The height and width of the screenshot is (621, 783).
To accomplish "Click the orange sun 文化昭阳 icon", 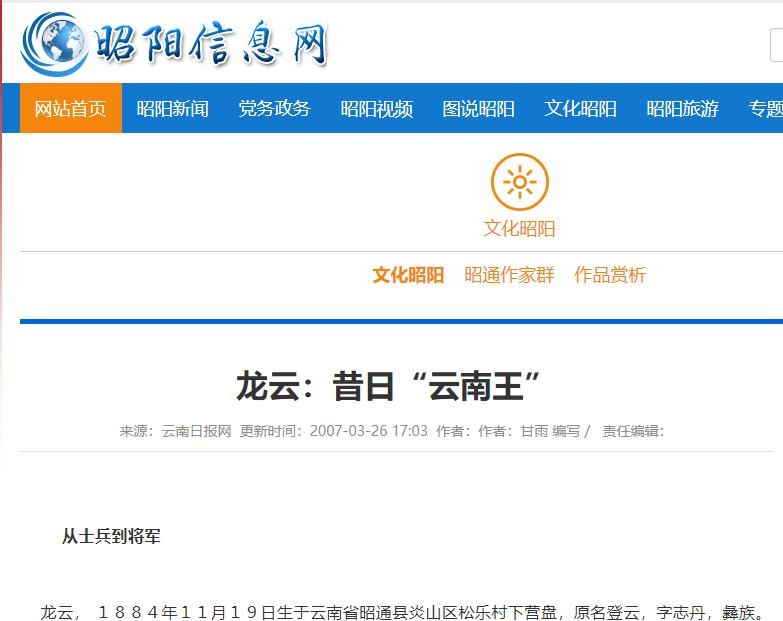I will coord(519,182).
